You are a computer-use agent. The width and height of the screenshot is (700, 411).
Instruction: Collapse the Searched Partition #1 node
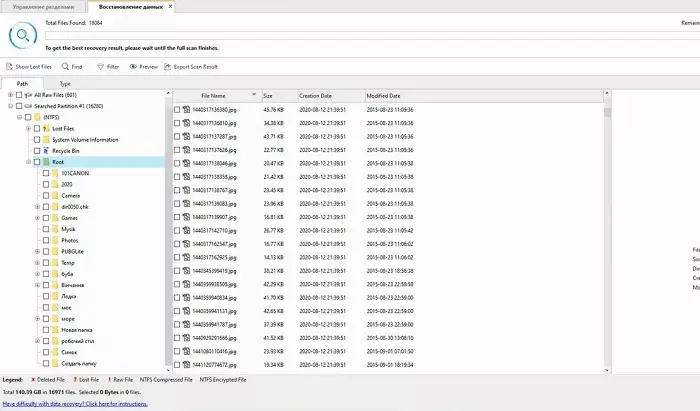point(10,106)
